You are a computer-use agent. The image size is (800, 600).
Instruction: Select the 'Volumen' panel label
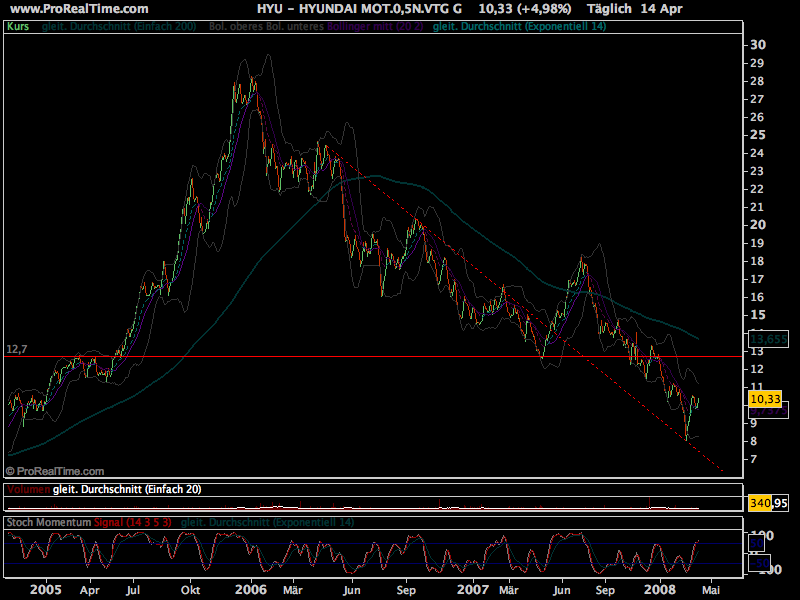click(27, 489)
